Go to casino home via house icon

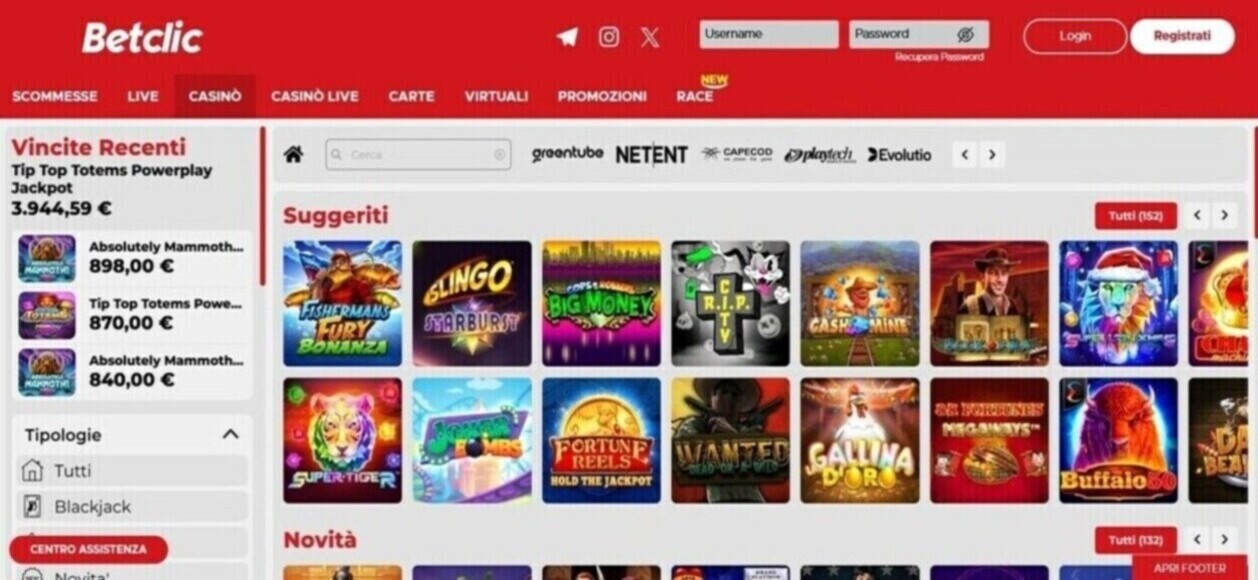pos(293,154)
